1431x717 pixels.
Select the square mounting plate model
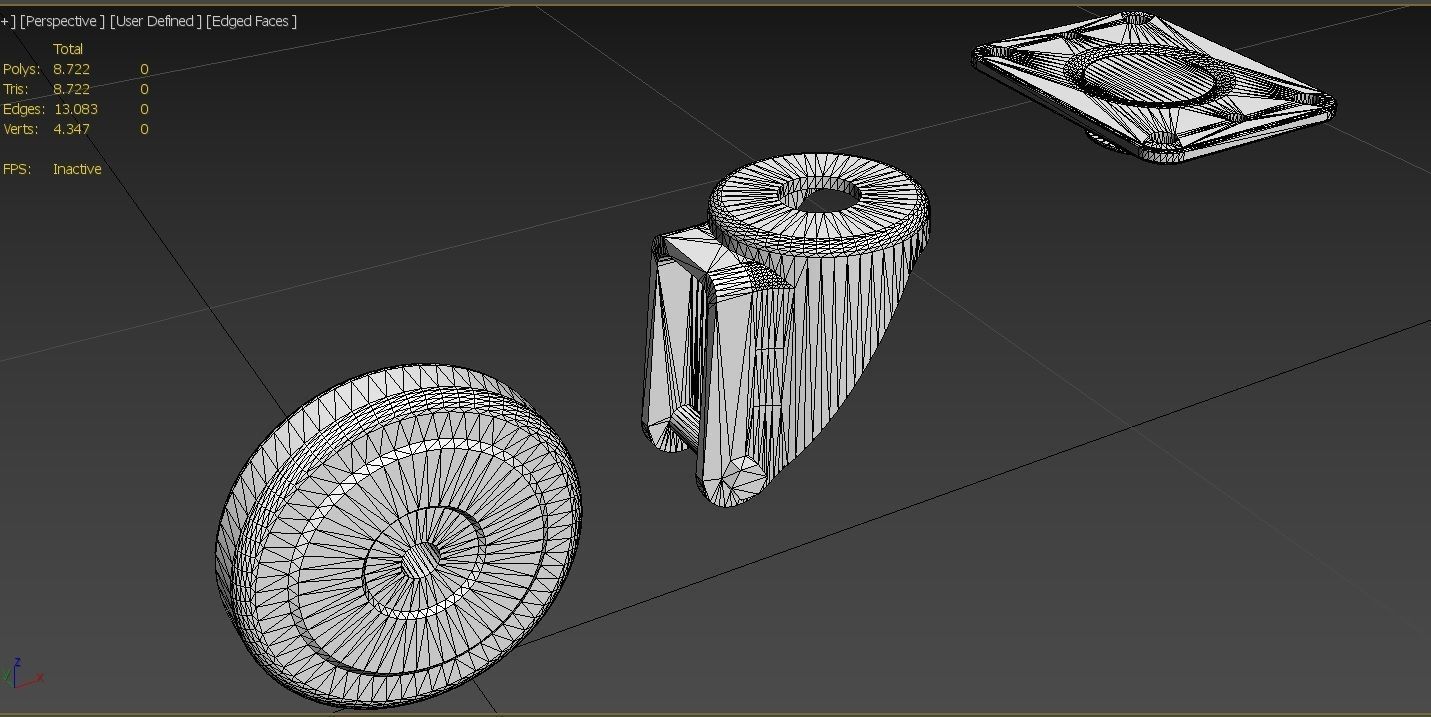[x=1153, y=86]
